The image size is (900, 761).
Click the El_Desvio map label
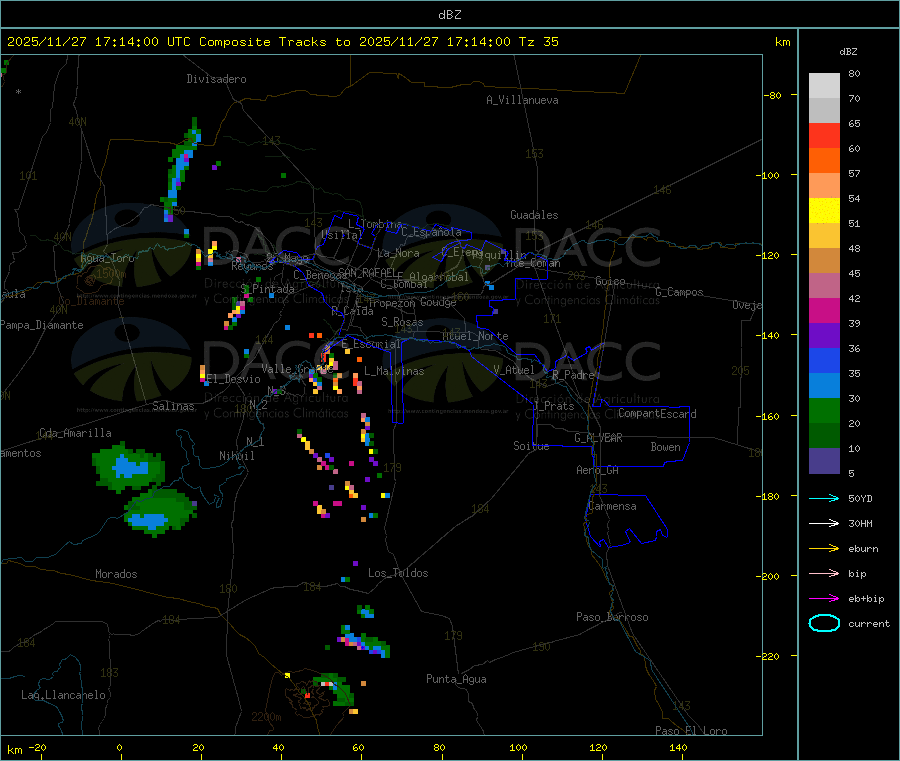pos(234,379)
